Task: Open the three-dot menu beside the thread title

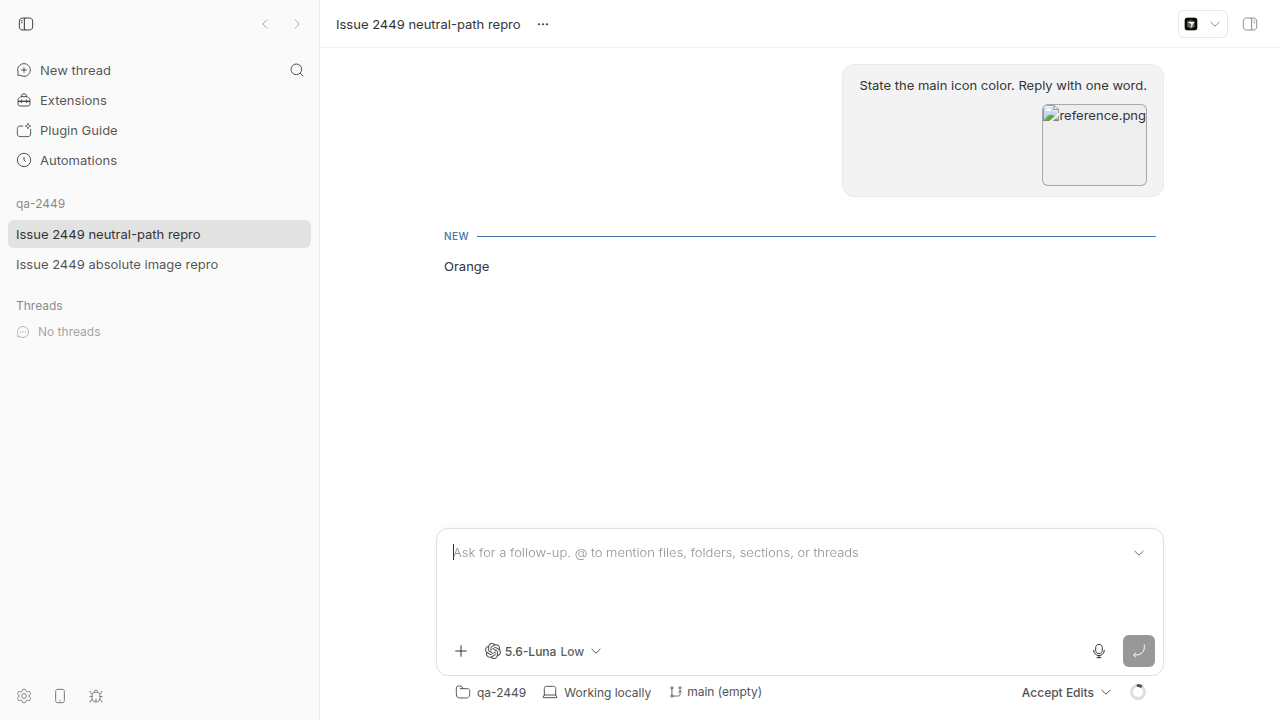Action: [x=543, y=24]
